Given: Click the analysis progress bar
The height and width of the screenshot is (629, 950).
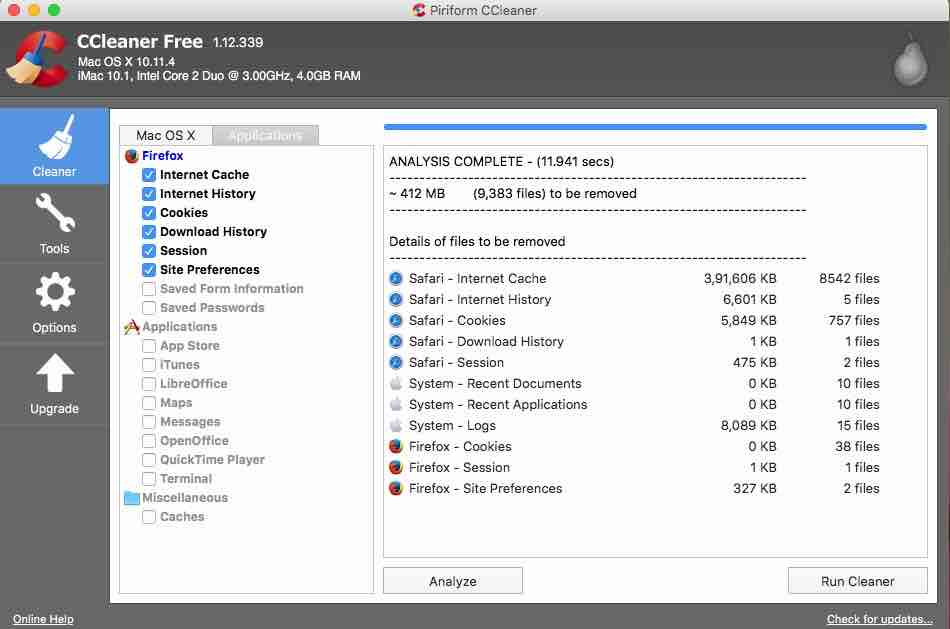Looking at the screenshot, I should tap(655, 127).
